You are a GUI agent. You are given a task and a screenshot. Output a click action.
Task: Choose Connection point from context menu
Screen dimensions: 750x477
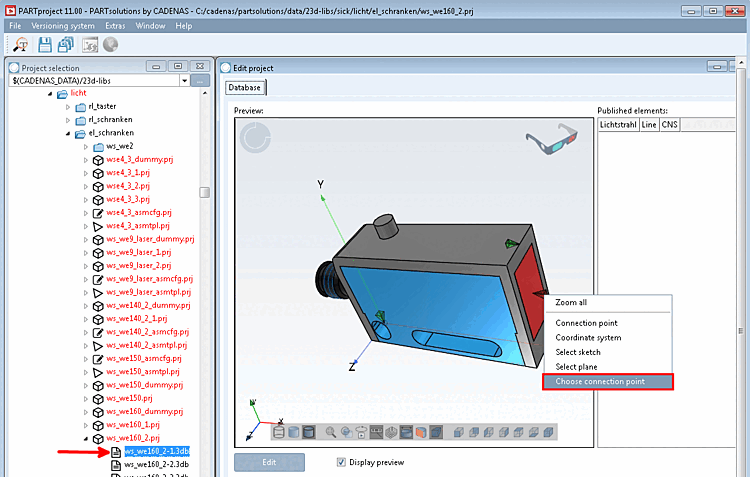[x=586, y=323]
